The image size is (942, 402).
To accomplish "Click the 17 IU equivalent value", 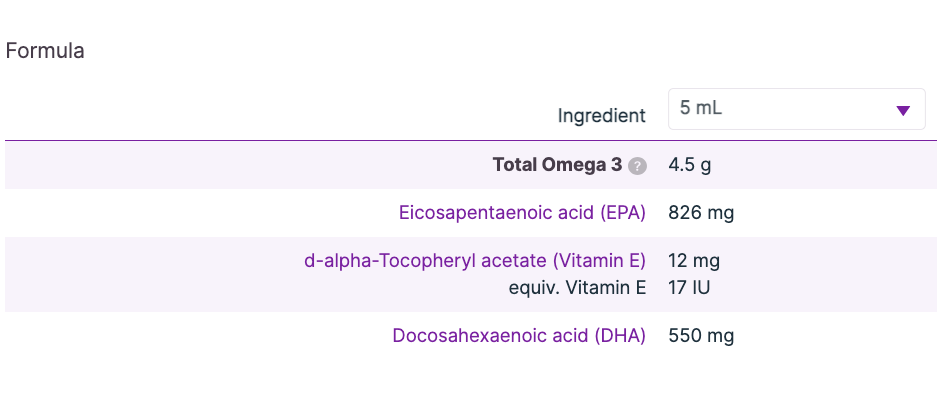I will click(x=689, y=288).
